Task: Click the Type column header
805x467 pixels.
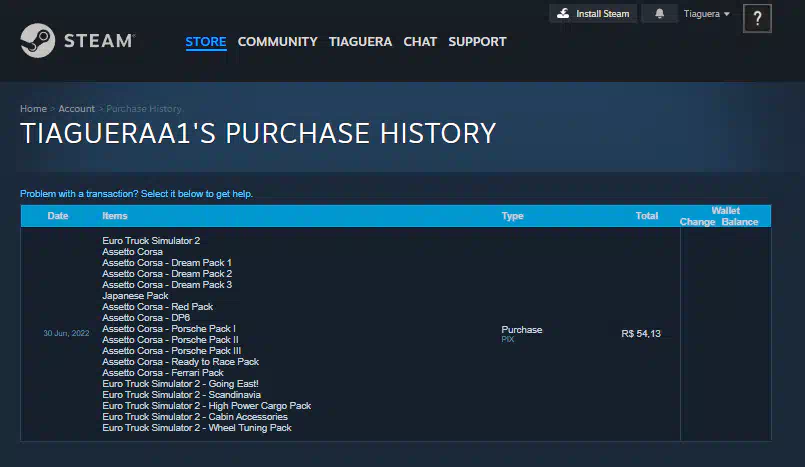Action: click(x=512, y=216)
